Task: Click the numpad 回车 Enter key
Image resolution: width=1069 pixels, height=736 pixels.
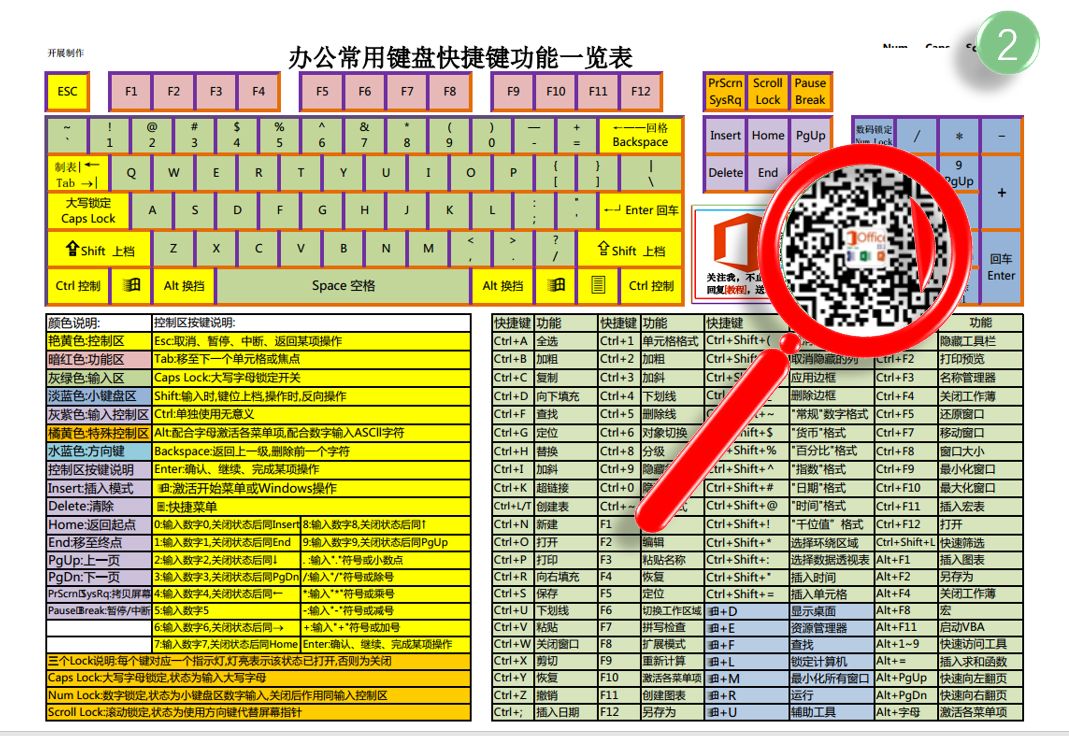Action: (1001, 267)
